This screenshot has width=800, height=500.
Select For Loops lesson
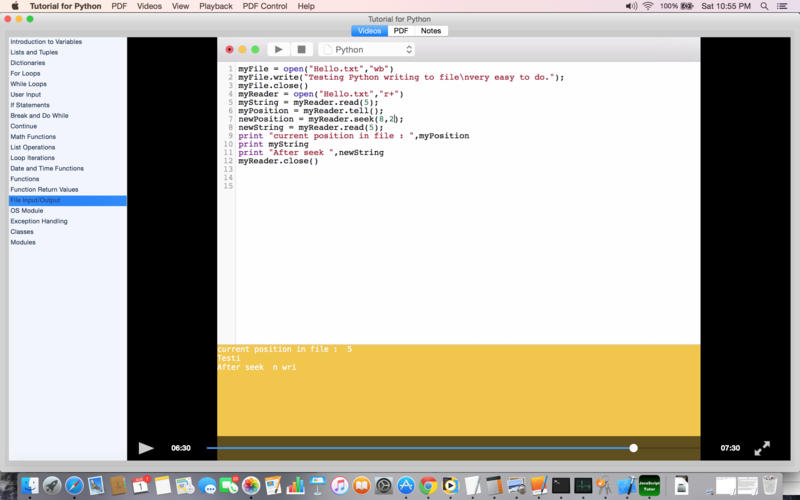pyautogui.click(x=67, y=73)
